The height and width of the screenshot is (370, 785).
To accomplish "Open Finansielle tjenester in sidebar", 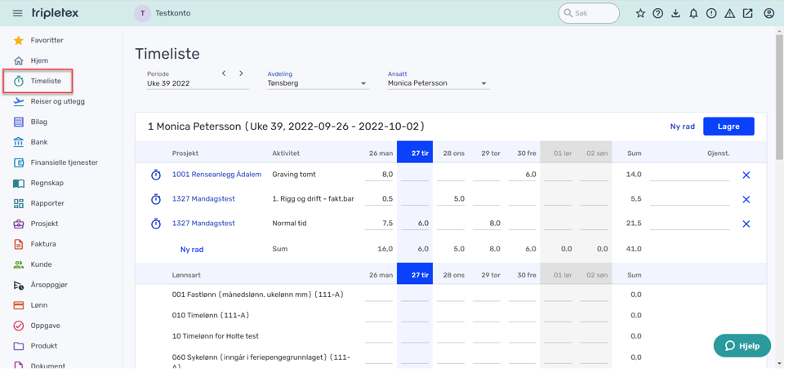I will tap(56, 162).
